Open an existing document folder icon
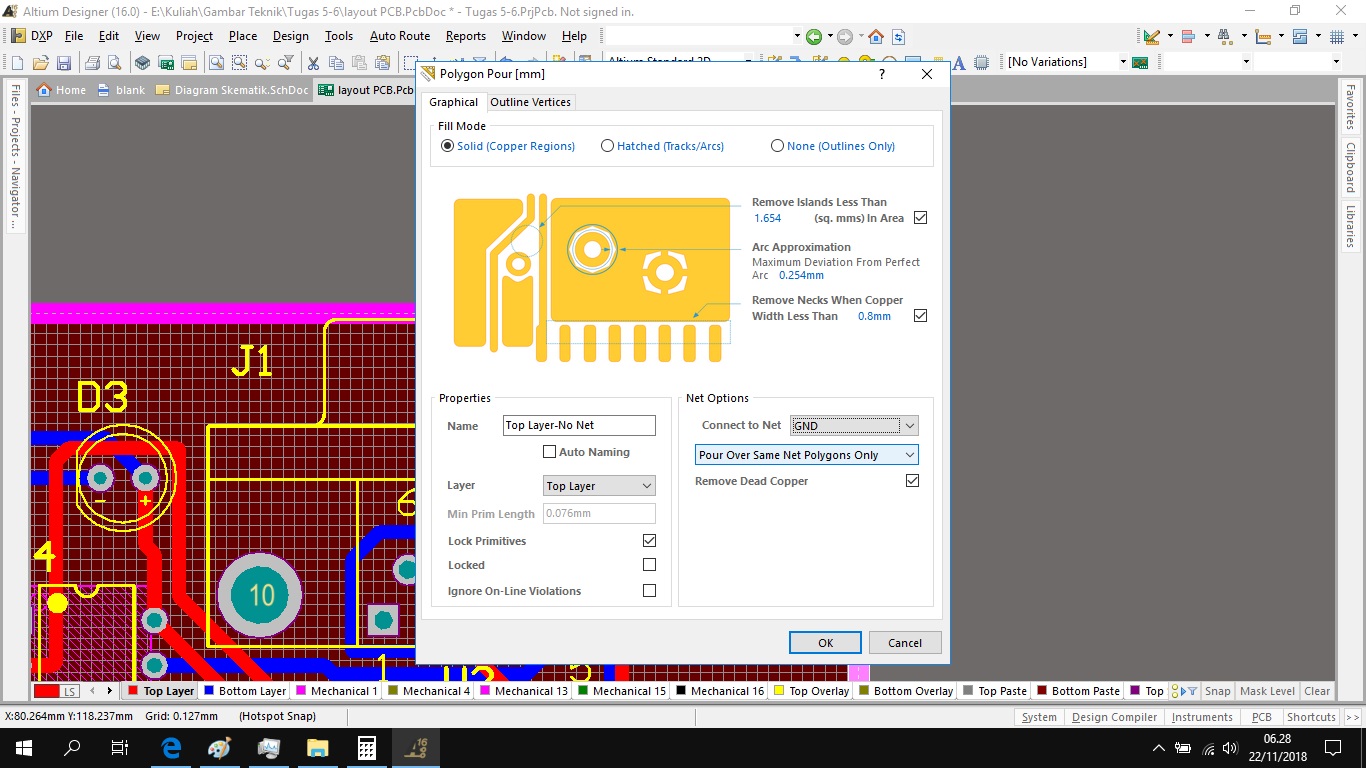The width and height of the screenshot is (1366, 768). click(41, 63)
